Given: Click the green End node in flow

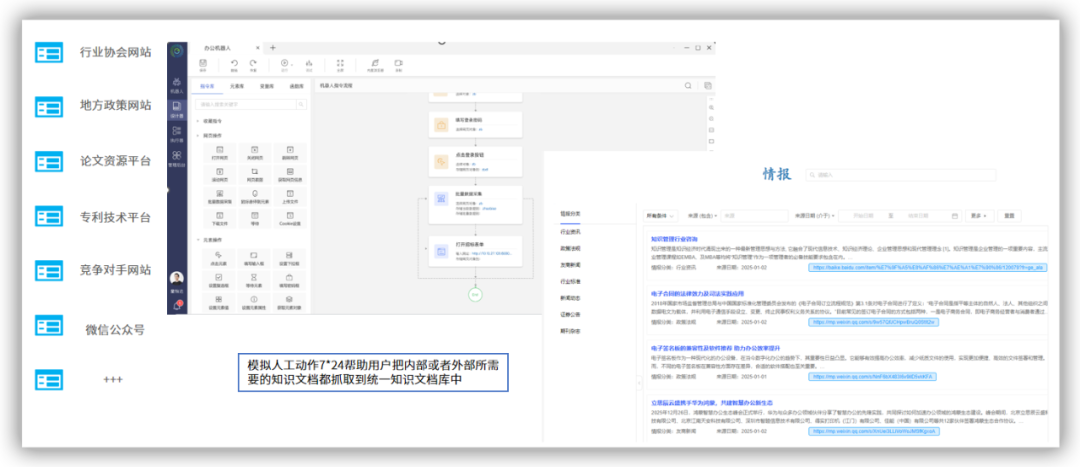Looking at the screenshot, I should click(475, 294).
